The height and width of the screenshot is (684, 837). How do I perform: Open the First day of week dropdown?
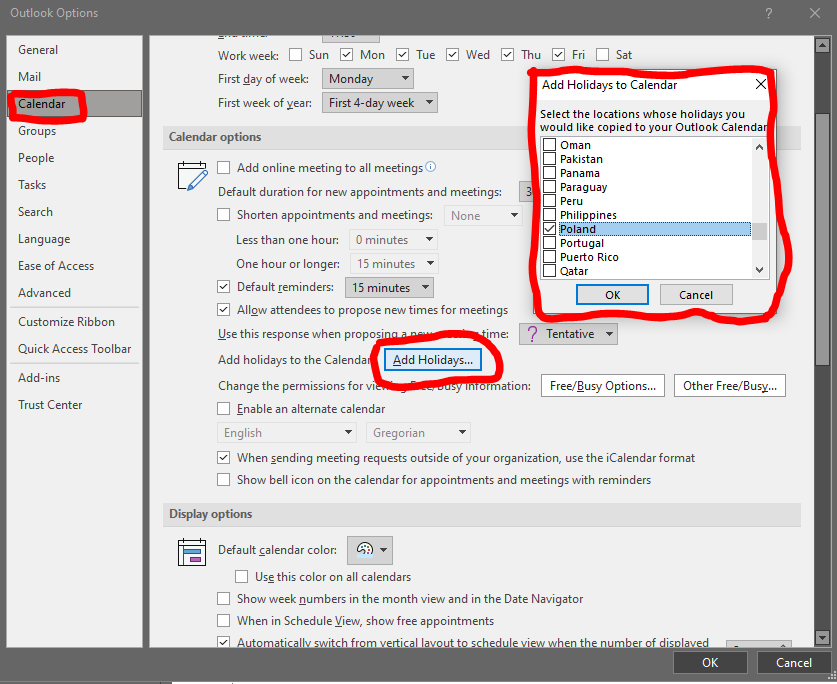tap(368, 79)
